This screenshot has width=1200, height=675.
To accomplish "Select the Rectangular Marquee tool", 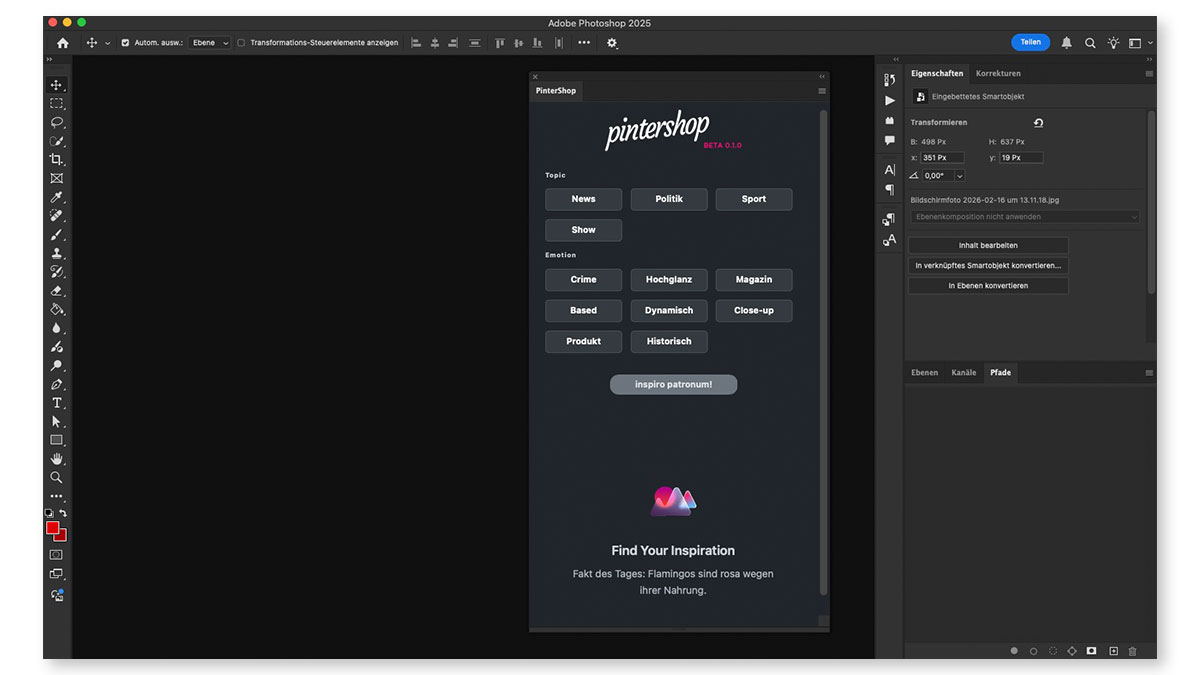I will [x=57, y=104].
